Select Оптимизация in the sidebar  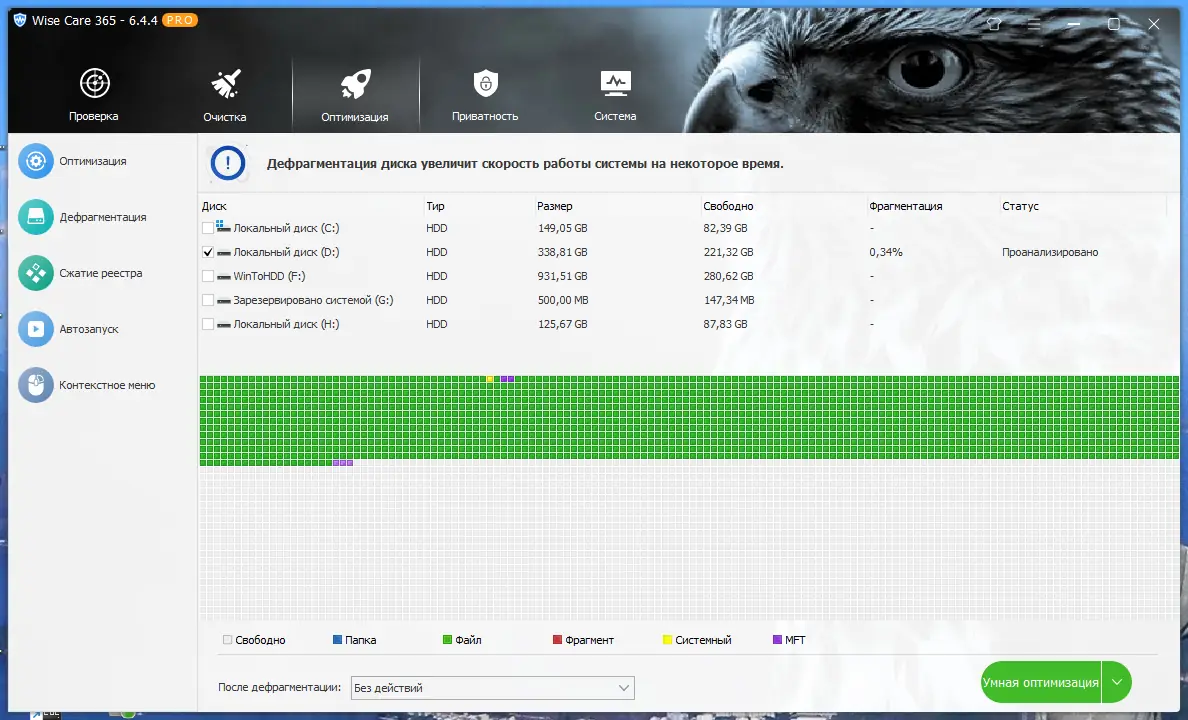(x=92, y=161)
